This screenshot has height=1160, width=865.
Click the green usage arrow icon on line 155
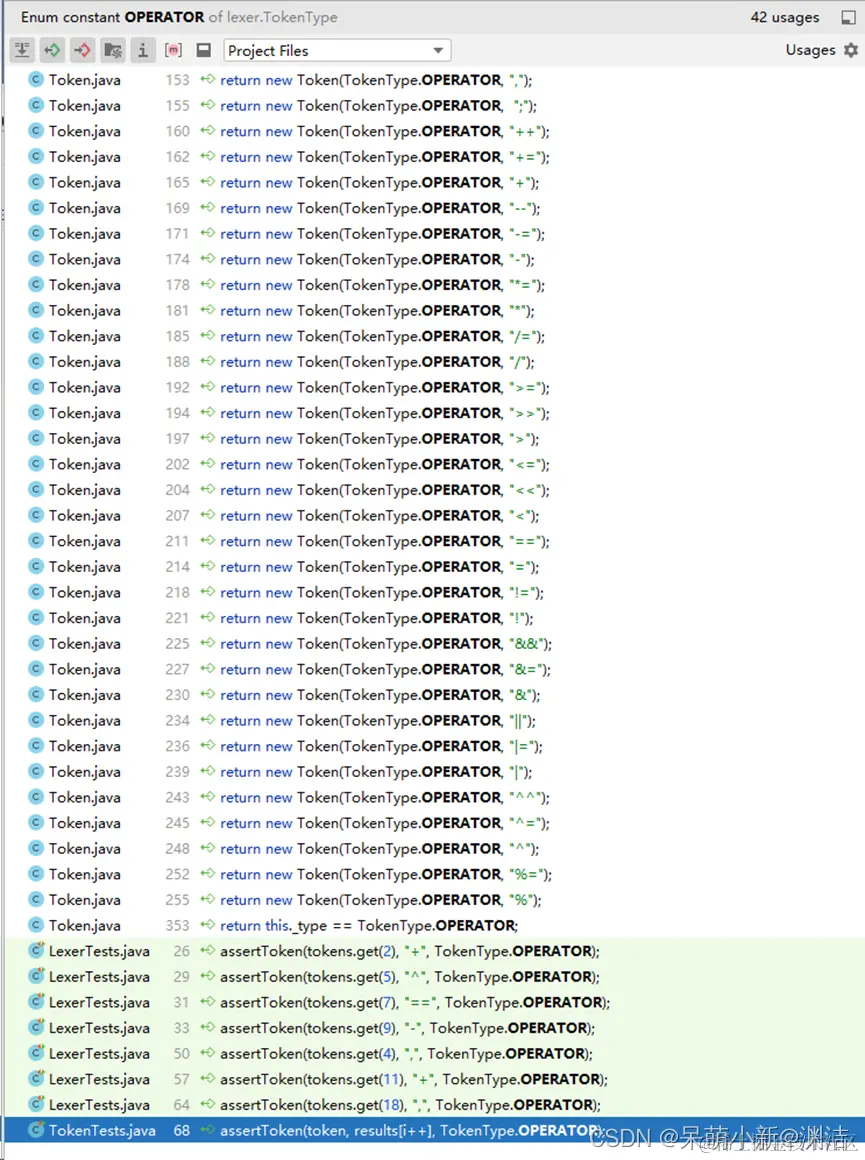[208, 105]
